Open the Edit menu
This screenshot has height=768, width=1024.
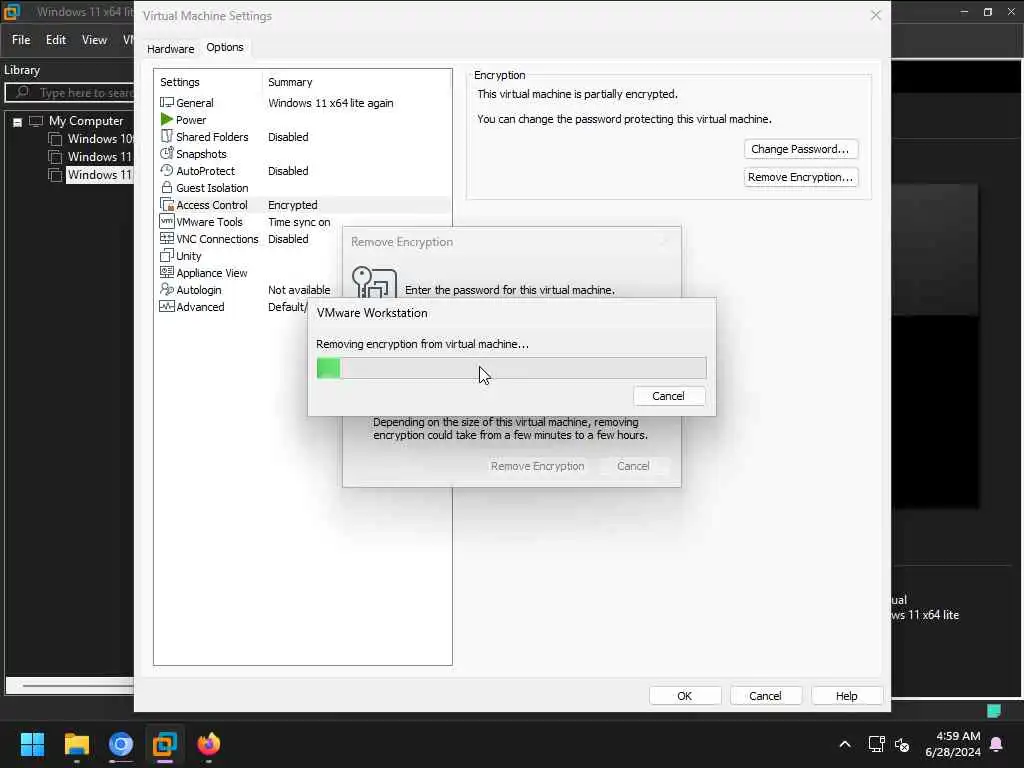pos(56,40)
